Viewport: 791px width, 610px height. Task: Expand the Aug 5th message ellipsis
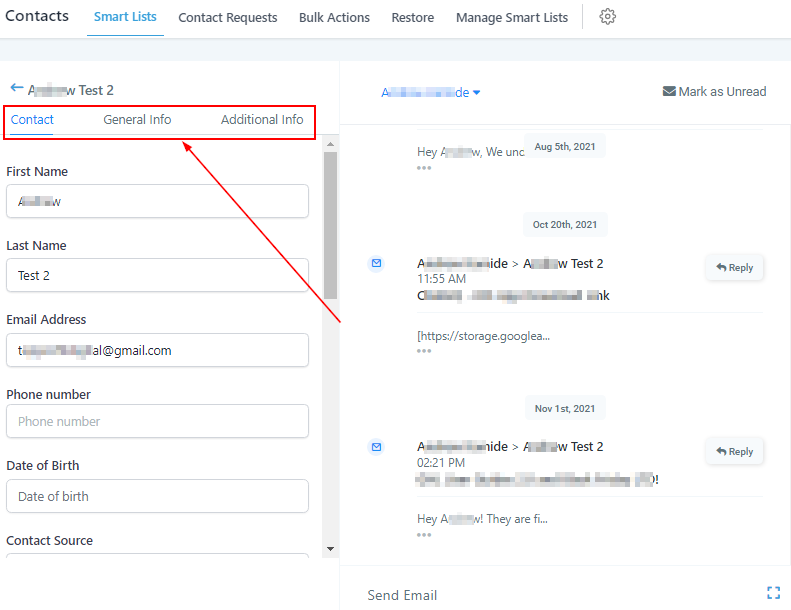pos(424,167)
